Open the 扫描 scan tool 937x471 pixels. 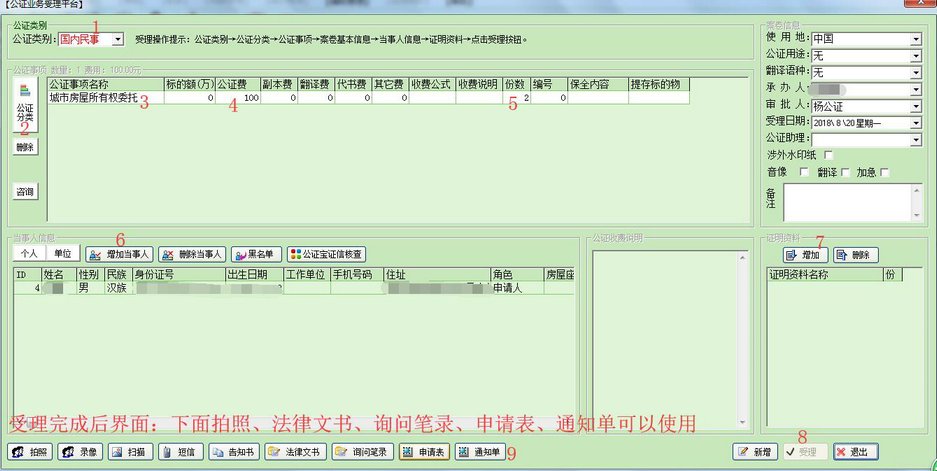point(130,452)
